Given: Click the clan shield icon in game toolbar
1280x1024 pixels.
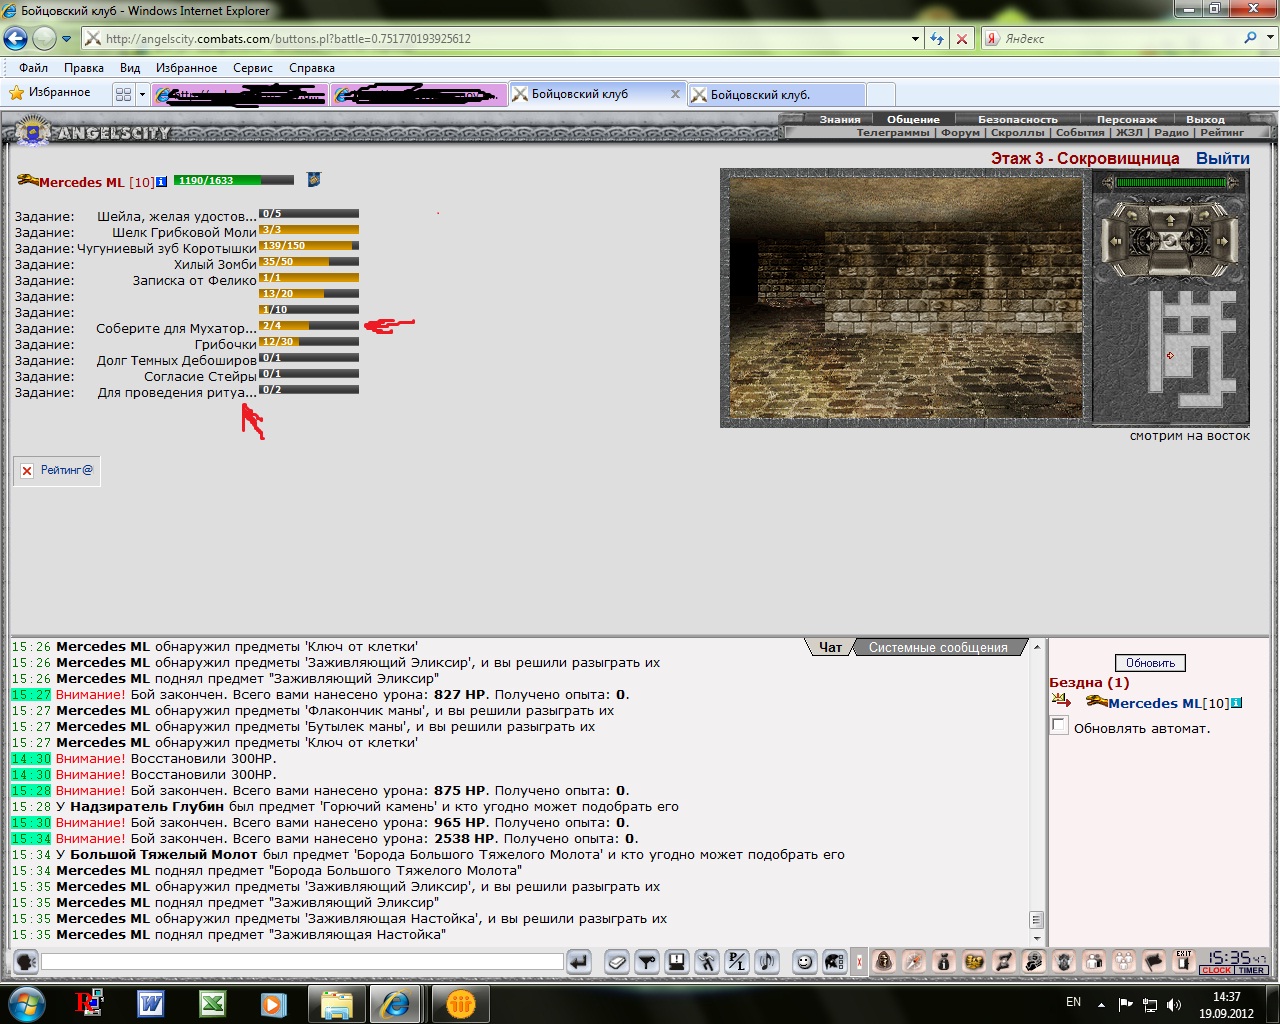Looking at the screenshot, I should pos(1064,962).
